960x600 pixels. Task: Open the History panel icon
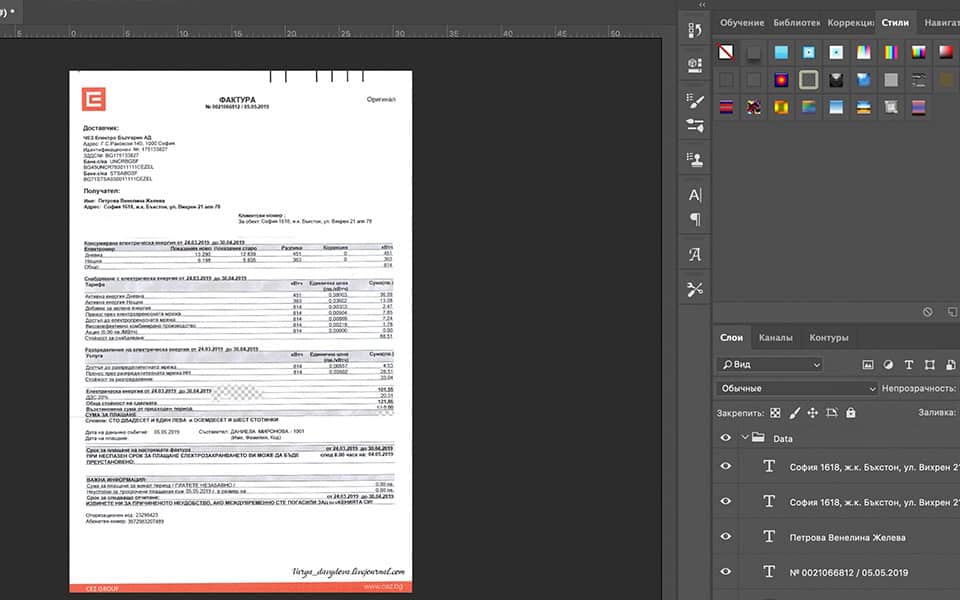(x=695, y=30)
